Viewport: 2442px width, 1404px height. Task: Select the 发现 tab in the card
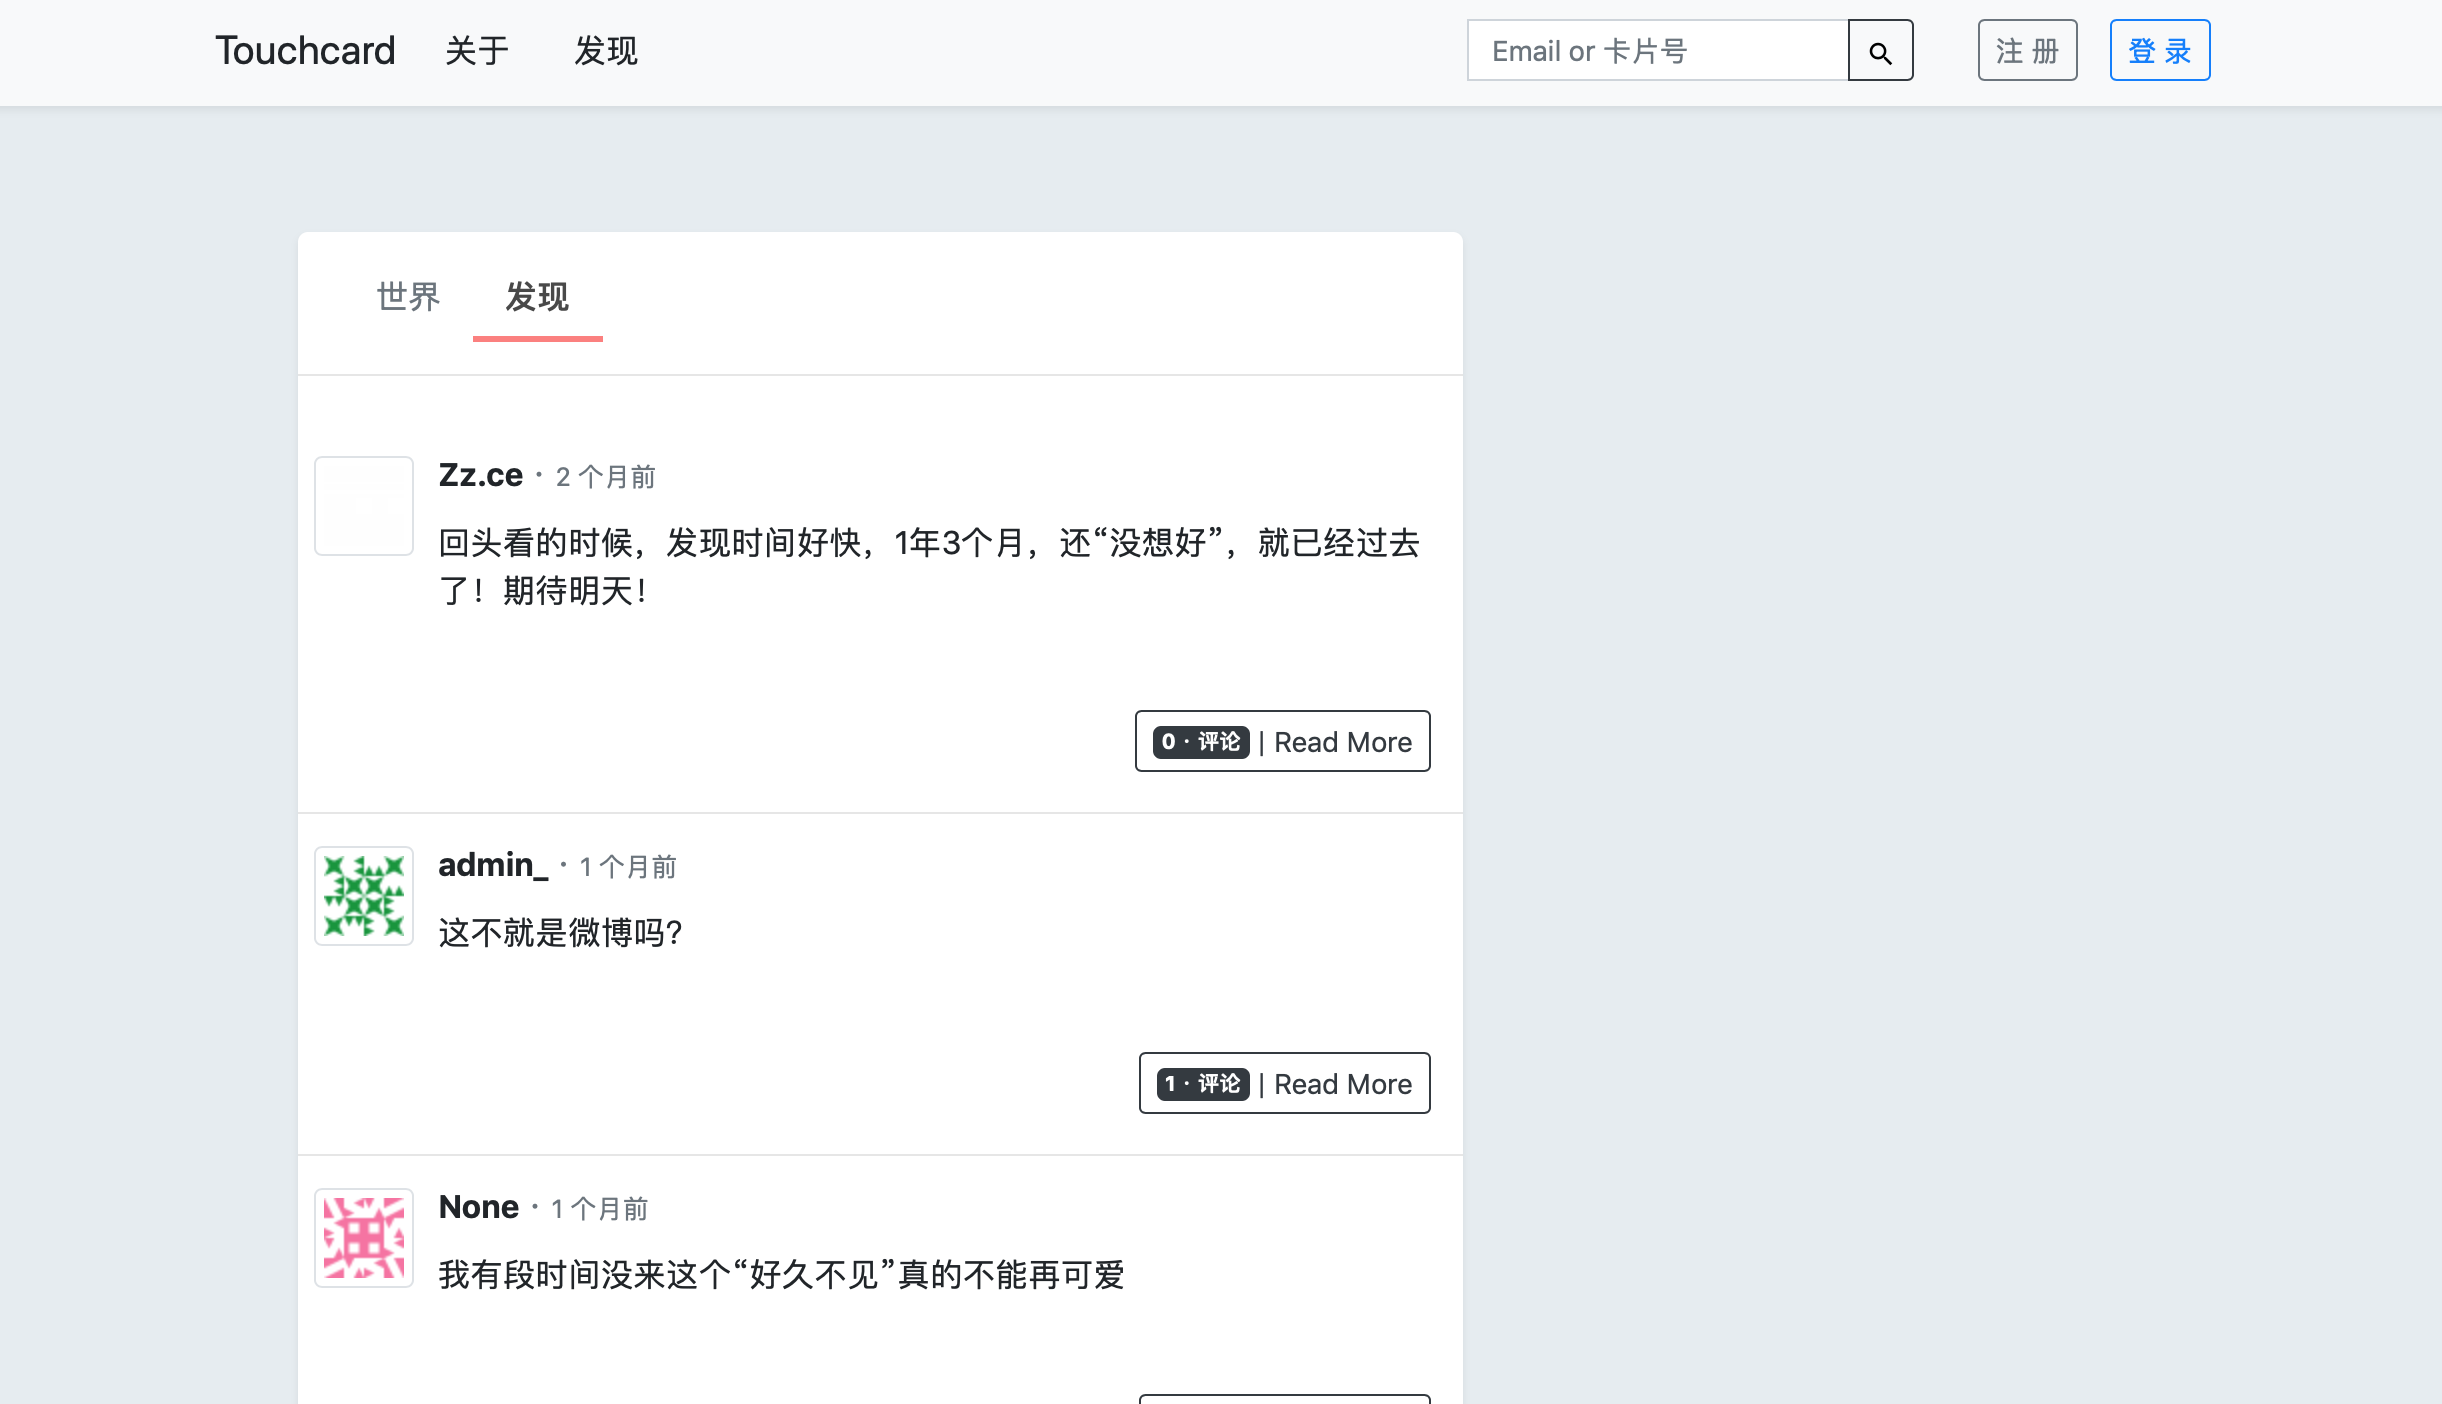[537, 297]
